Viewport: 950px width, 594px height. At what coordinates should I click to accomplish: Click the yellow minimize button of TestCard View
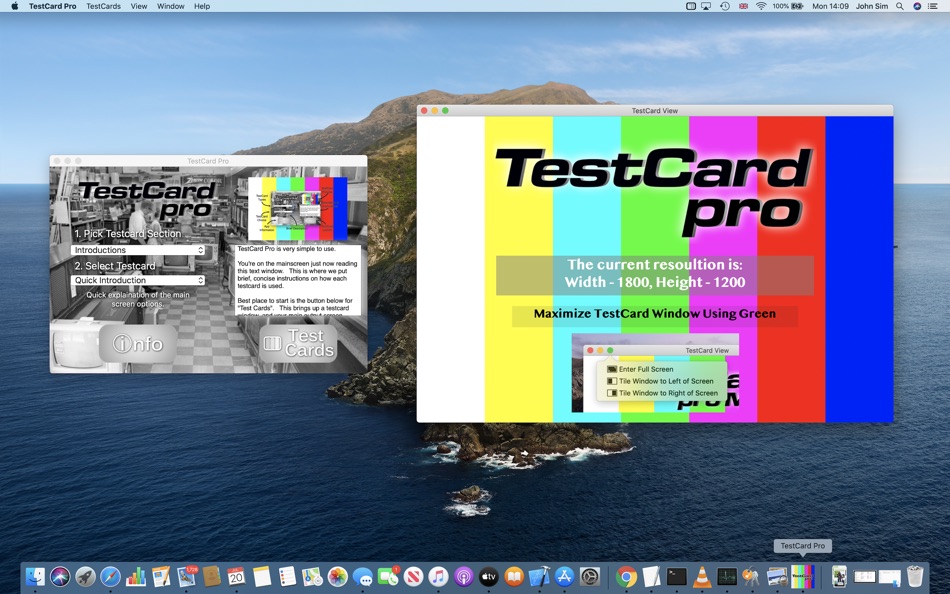(x=434, y=110)
